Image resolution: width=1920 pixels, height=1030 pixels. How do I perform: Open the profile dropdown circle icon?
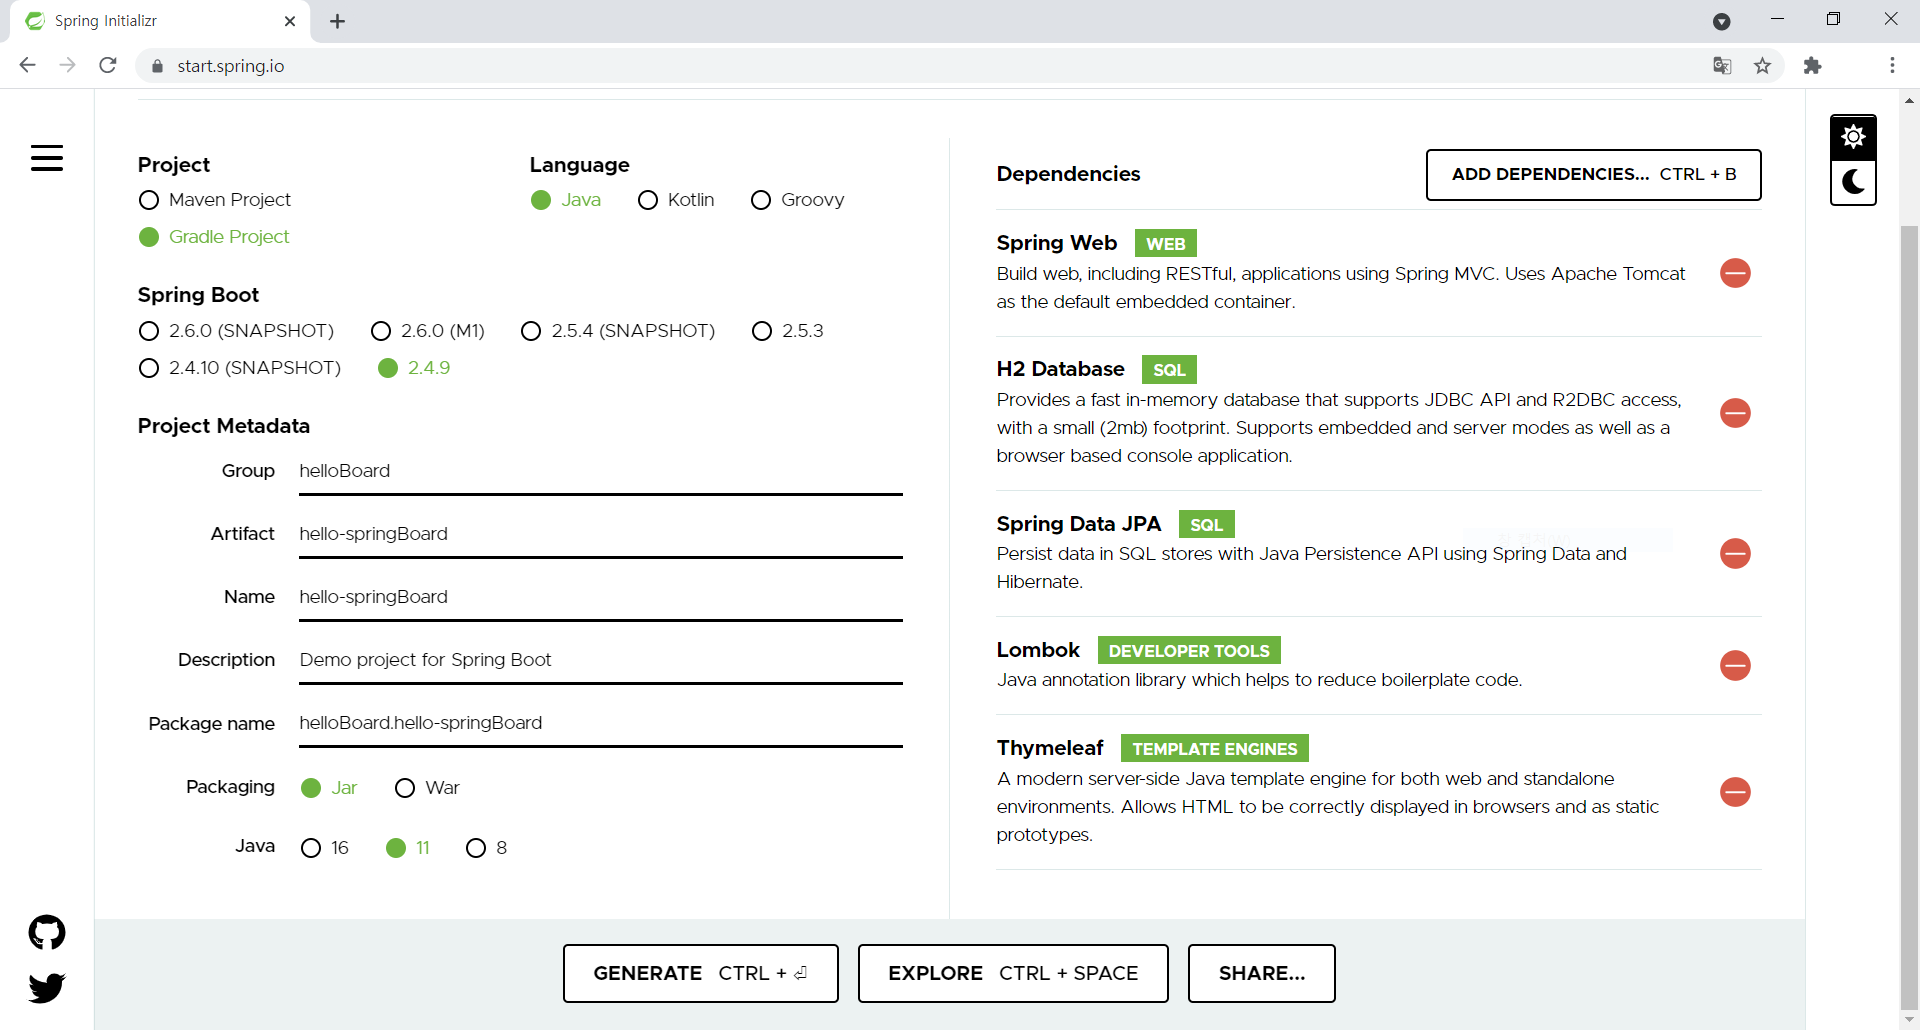point(1722,21)
